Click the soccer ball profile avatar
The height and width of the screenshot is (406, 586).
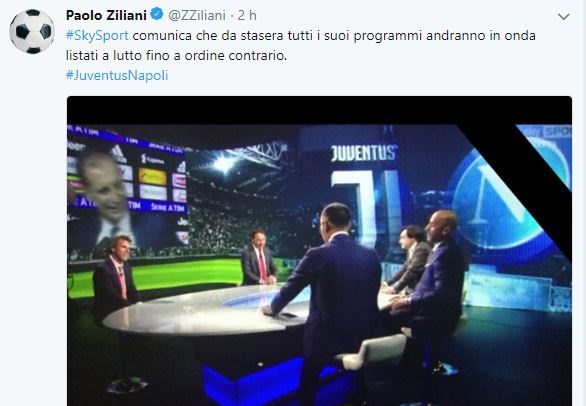click(x=32, y=31)
